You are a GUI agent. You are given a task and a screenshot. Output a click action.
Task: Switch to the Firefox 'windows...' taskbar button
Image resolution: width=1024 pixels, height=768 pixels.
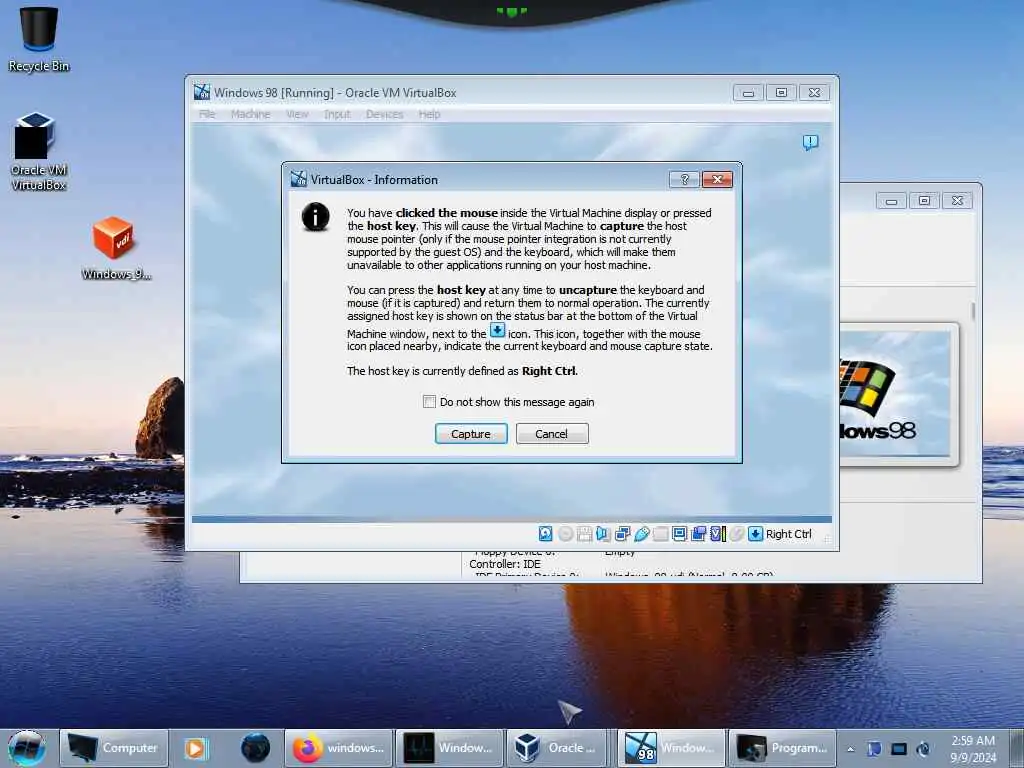338,748
